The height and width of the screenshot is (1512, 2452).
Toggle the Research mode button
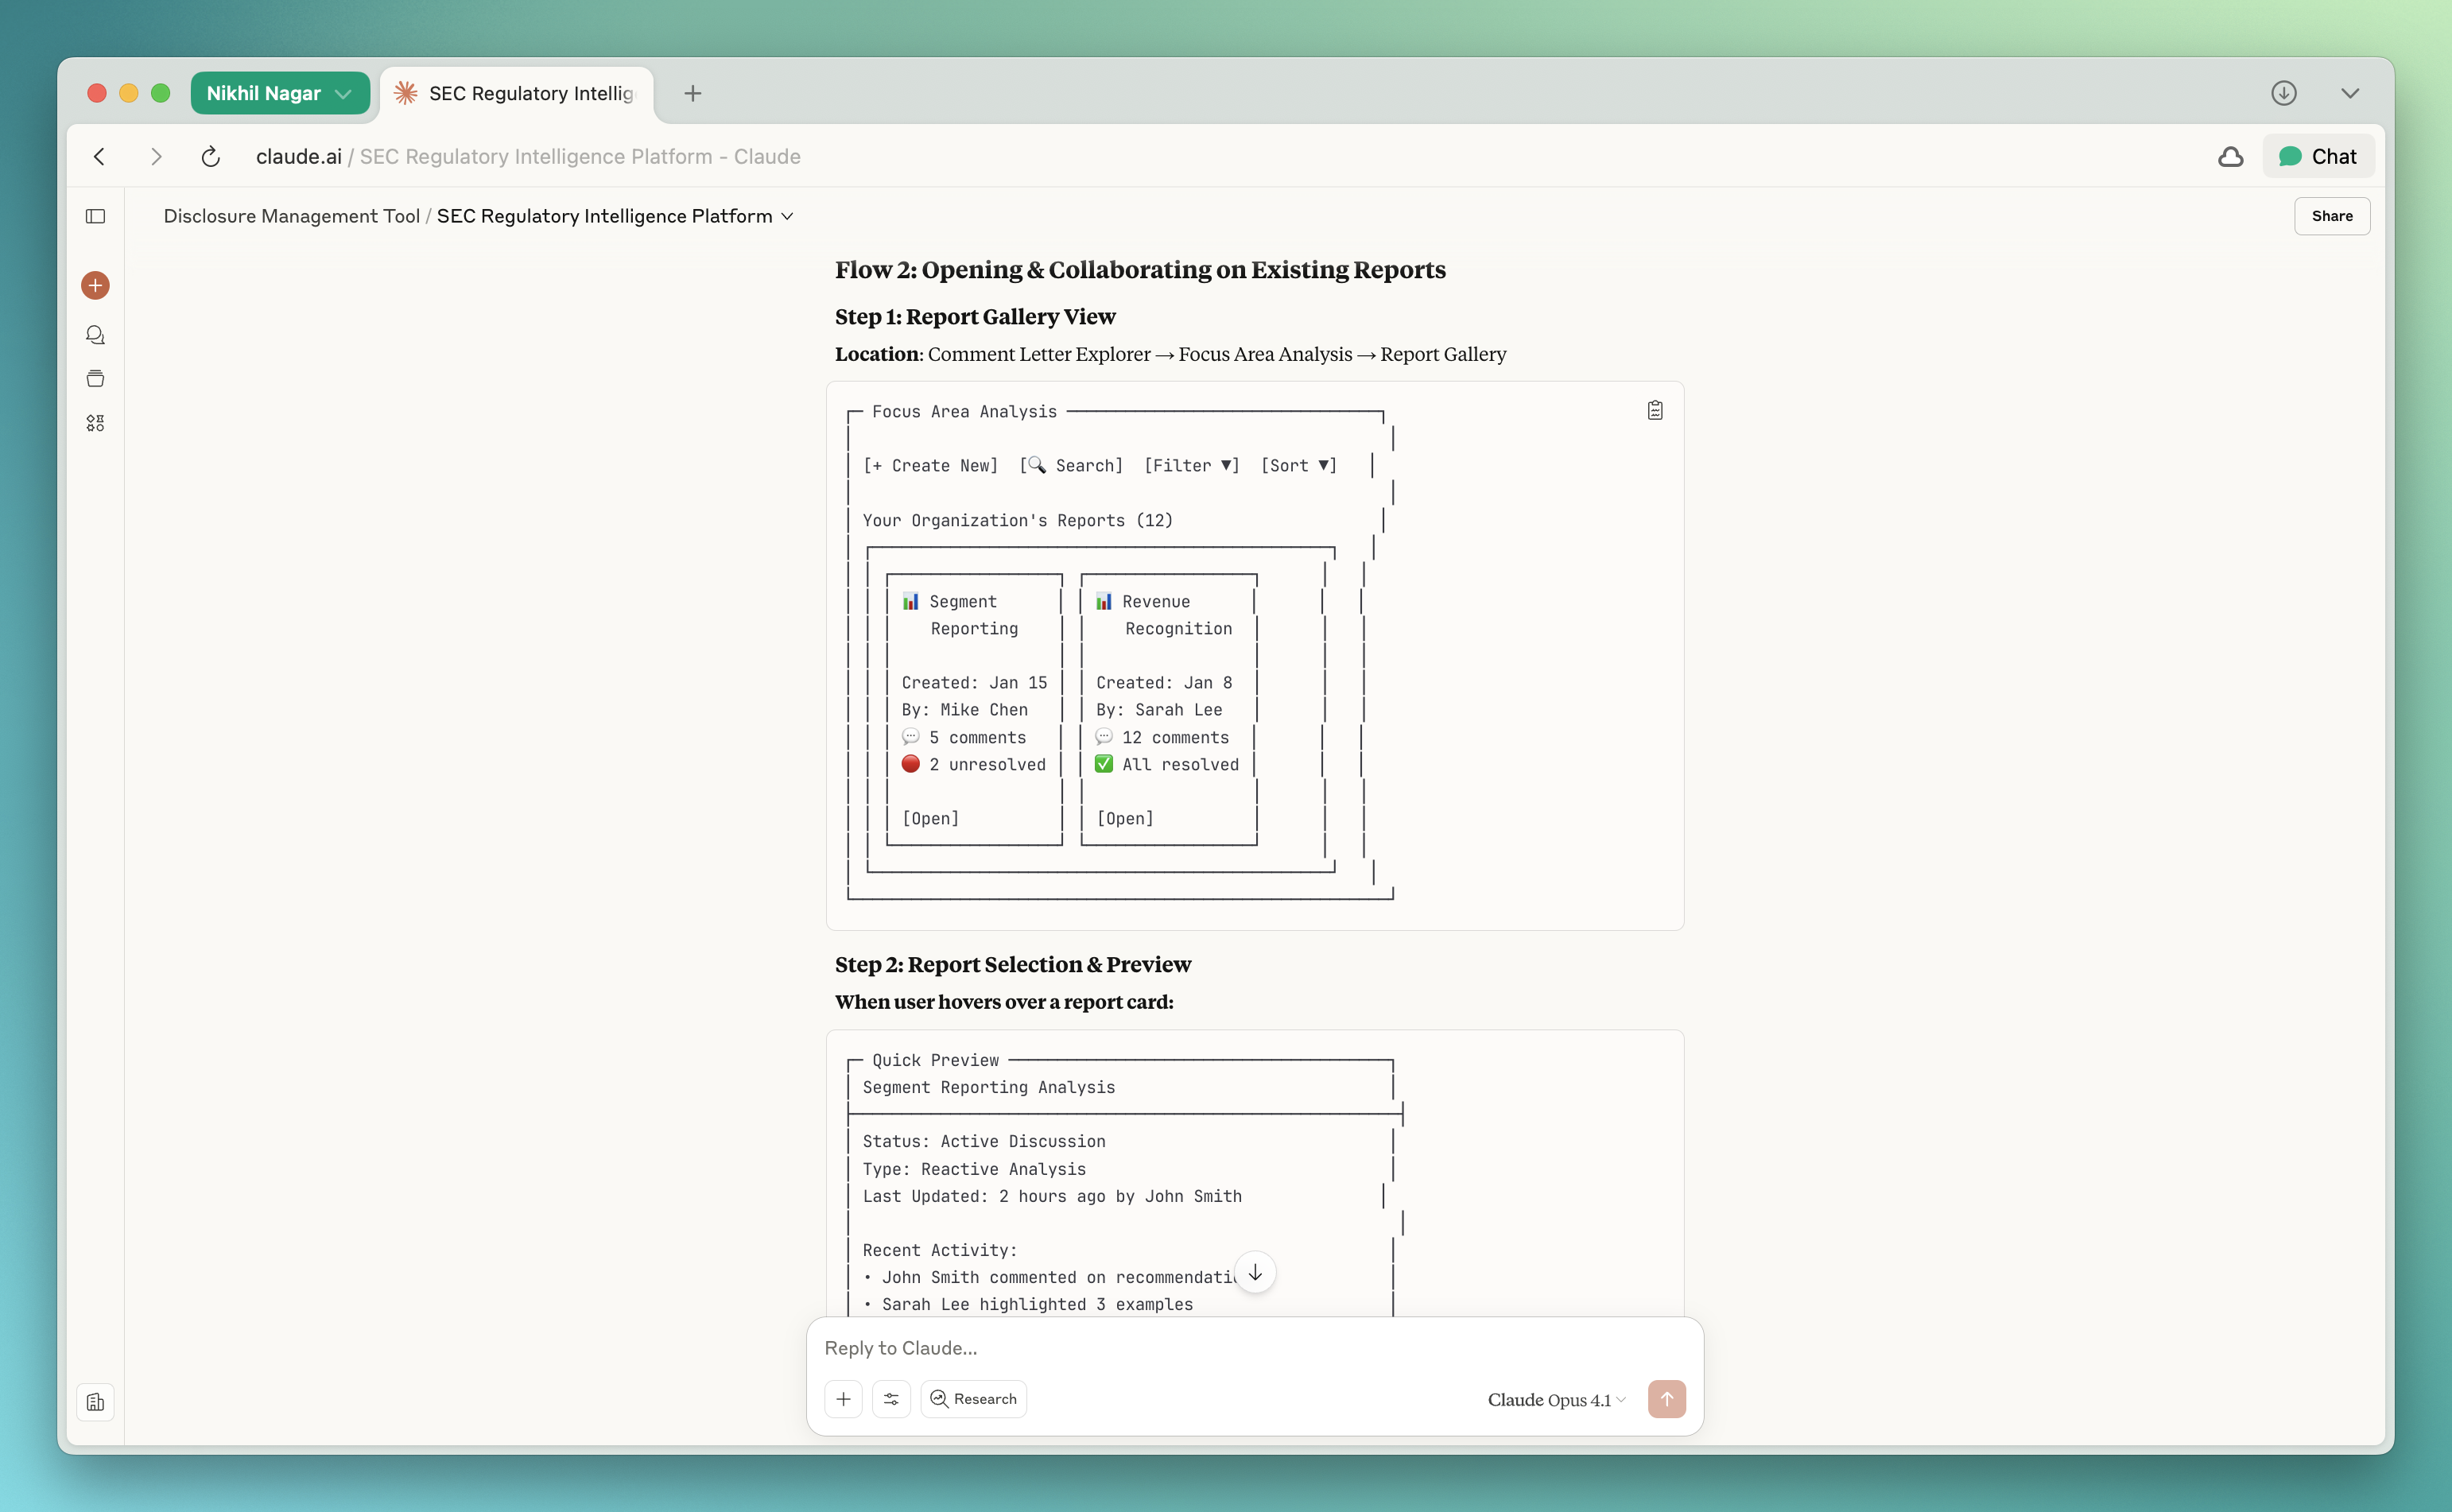tap(973, 1399)
